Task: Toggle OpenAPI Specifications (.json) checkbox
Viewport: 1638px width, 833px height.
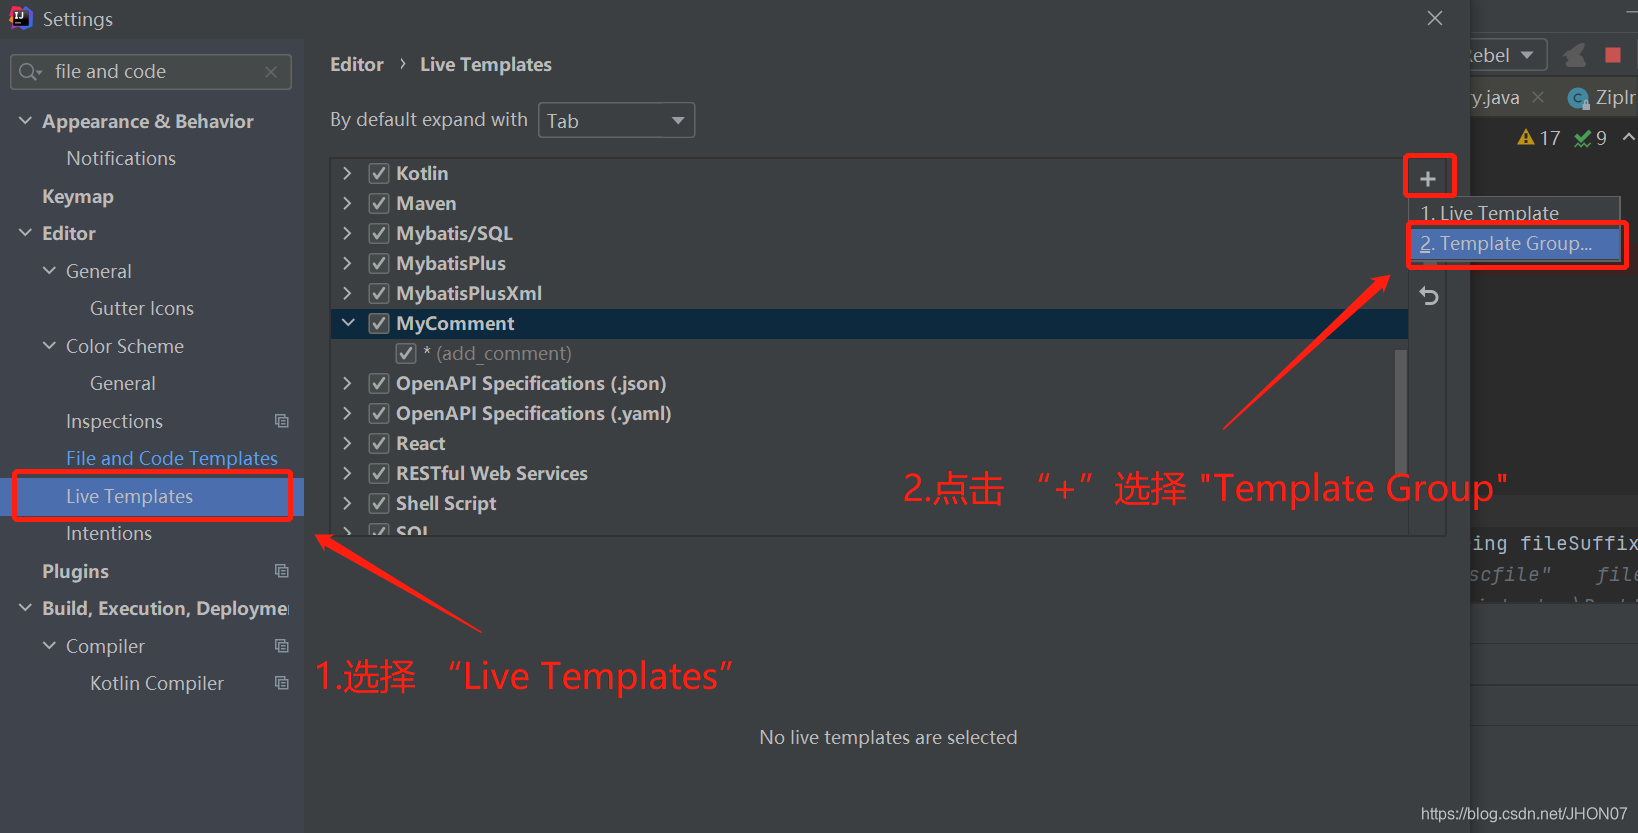Action: (379, 383)
